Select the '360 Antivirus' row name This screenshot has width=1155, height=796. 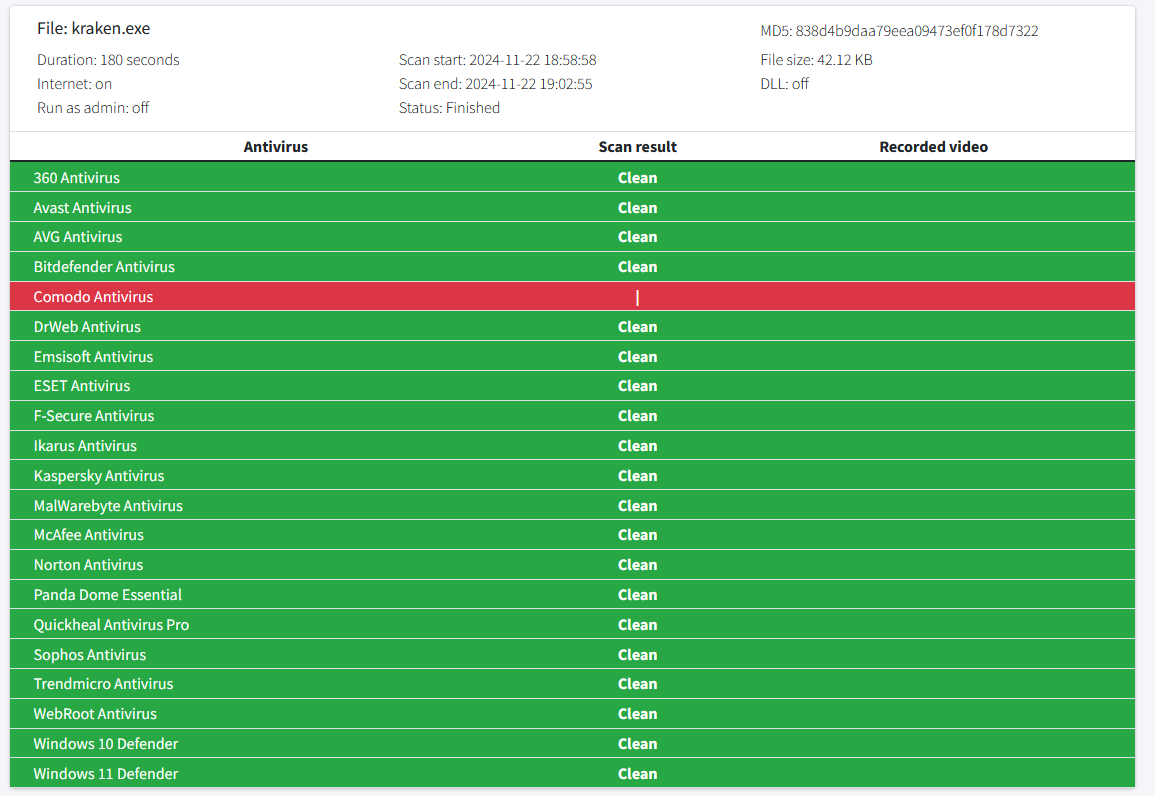77,177
